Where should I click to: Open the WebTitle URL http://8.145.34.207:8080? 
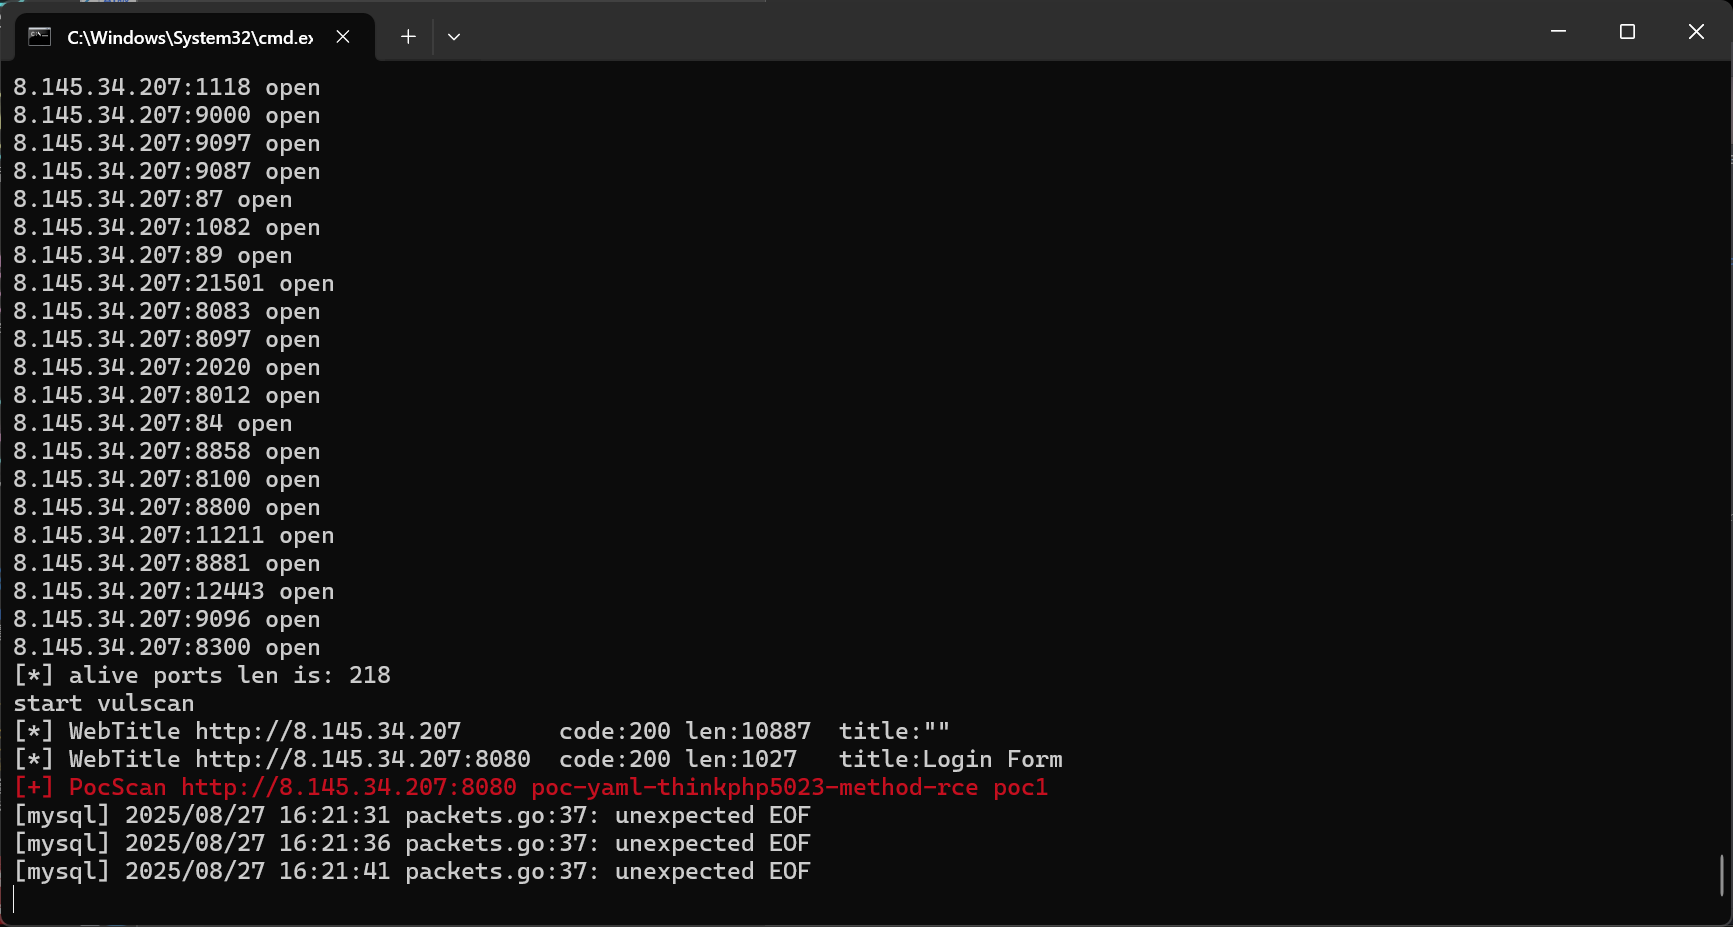(362, 759)
